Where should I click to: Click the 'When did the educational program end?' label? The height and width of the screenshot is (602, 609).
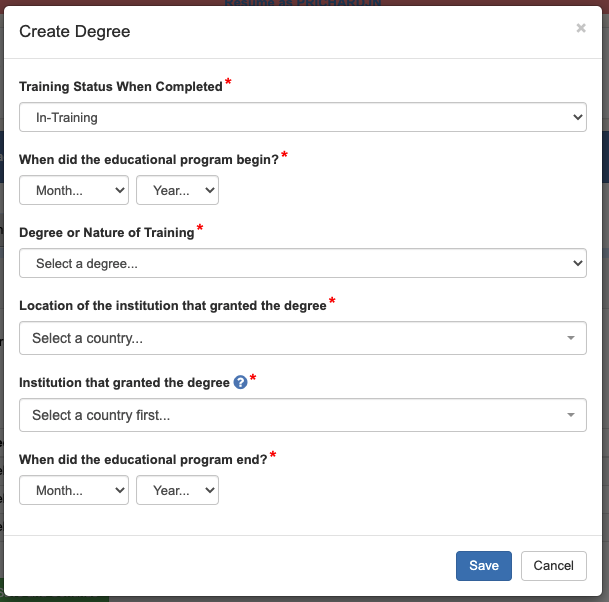pos(143,459)
